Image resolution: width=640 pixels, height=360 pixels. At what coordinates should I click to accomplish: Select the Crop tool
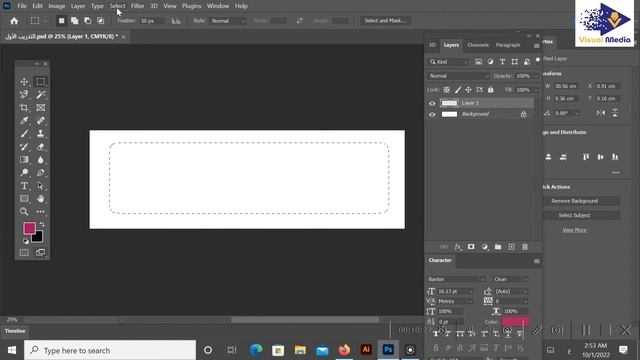(24, 108)
